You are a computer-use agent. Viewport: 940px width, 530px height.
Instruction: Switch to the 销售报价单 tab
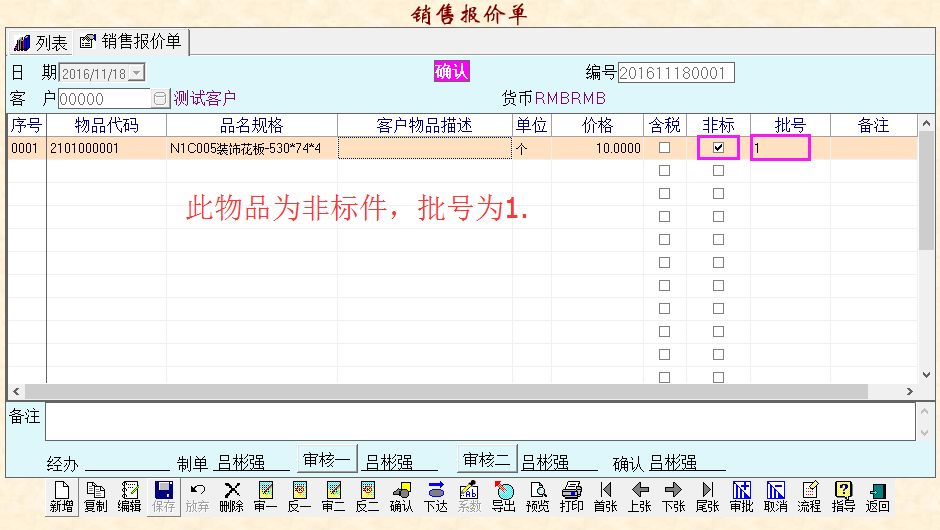pyautogui.click(x=131, y=41)
